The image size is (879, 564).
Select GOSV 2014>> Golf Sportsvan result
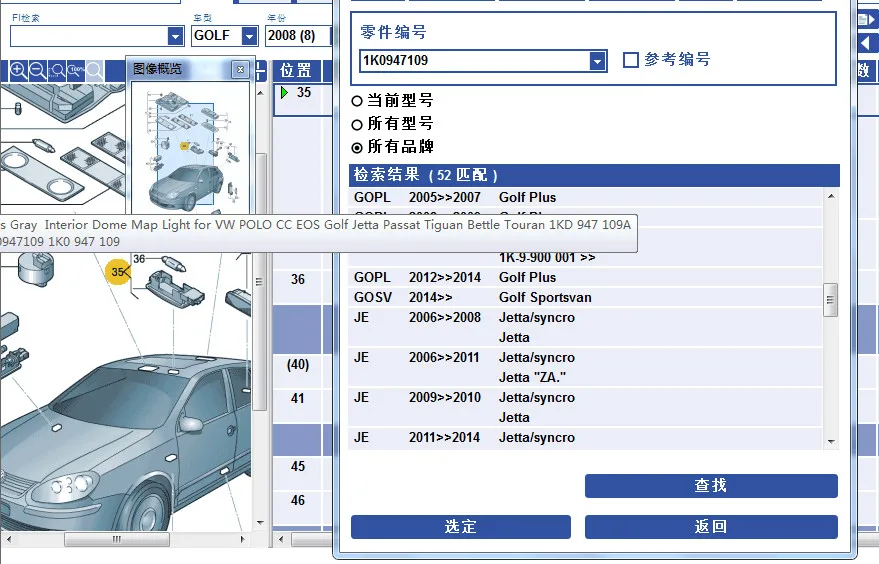(x=585, y=298)
